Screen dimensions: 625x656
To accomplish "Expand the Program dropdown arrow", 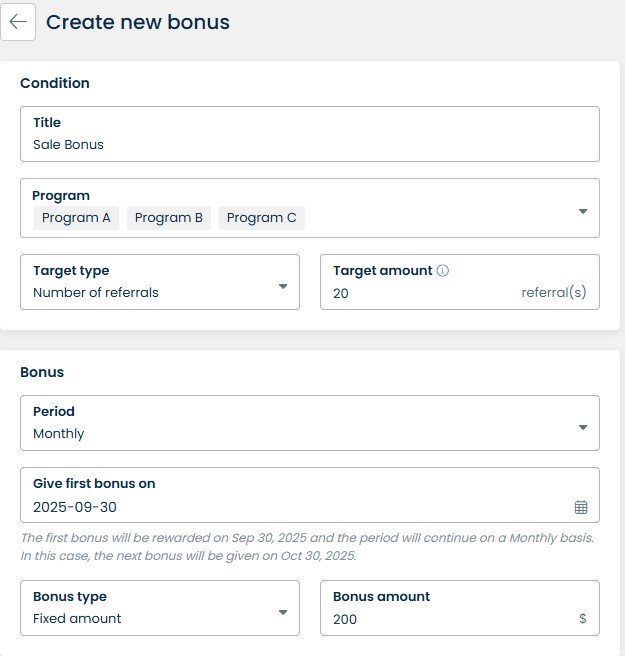I will point(583,211).
